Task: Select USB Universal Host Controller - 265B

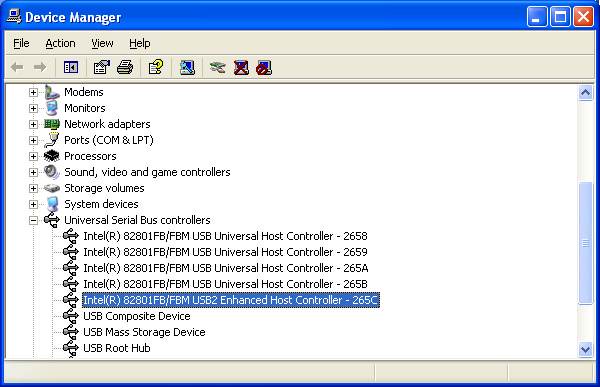Action: [x=225, y=284]
